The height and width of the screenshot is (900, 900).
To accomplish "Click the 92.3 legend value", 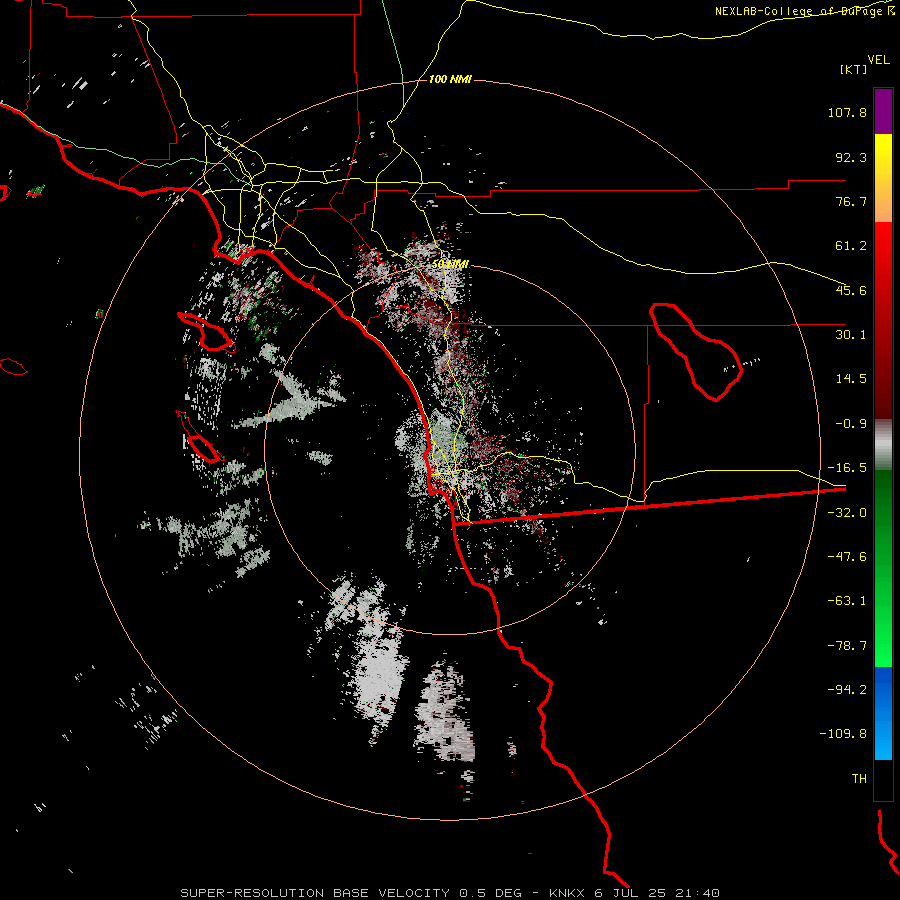I will [x=851, y=157].
